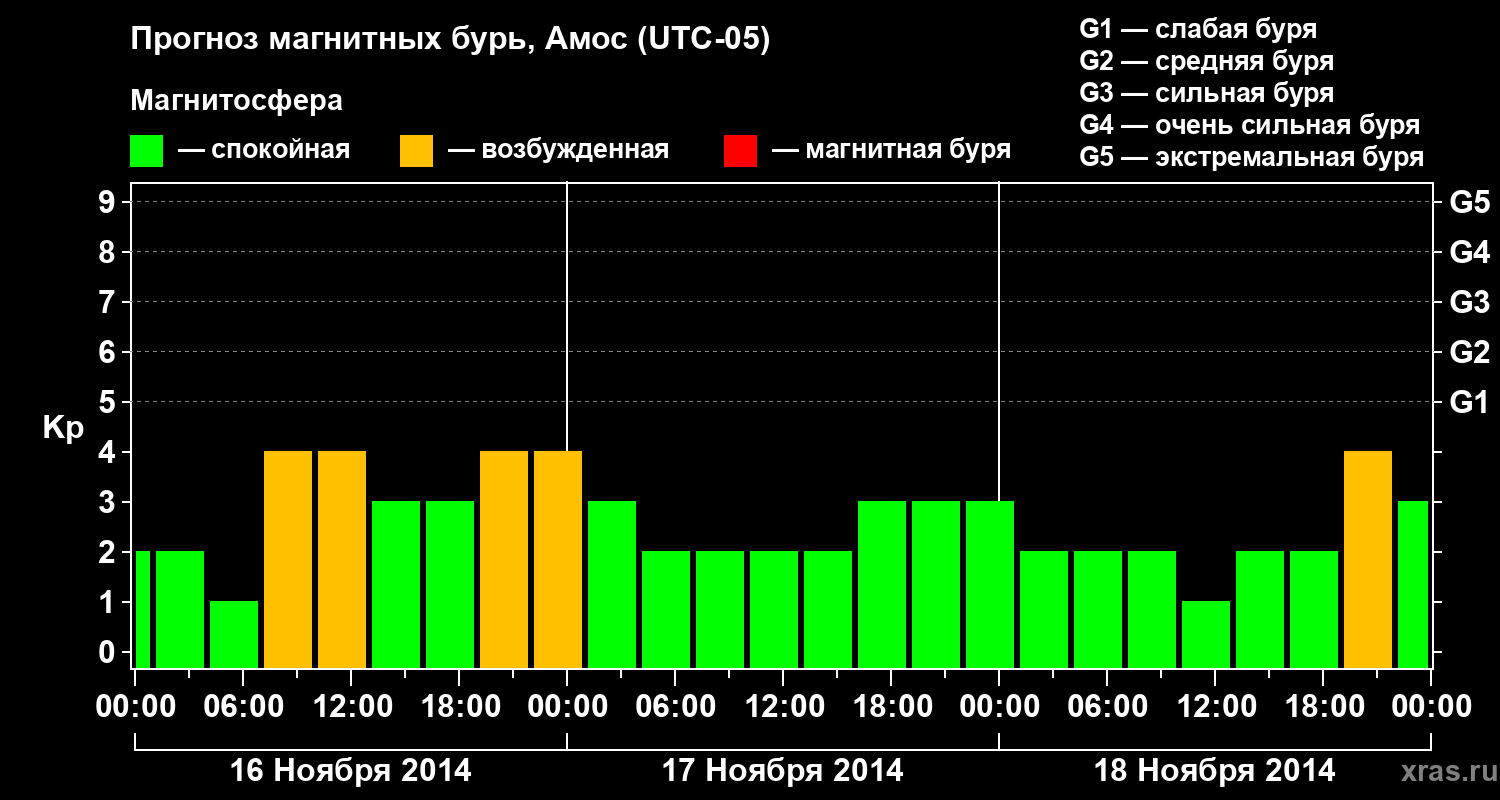This screenshot has width=1500, height=800.
Task: Click the '— возбужденная' legend label
Action: (558, 150)
